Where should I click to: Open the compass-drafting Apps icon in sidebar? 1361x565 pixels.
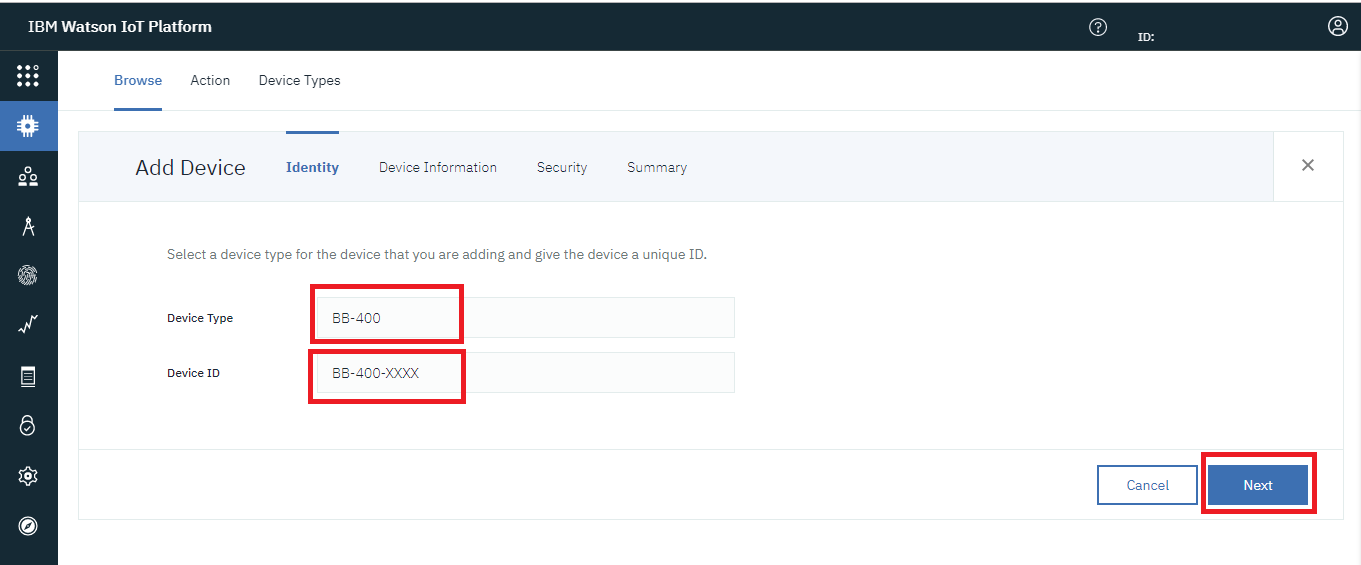28,227
